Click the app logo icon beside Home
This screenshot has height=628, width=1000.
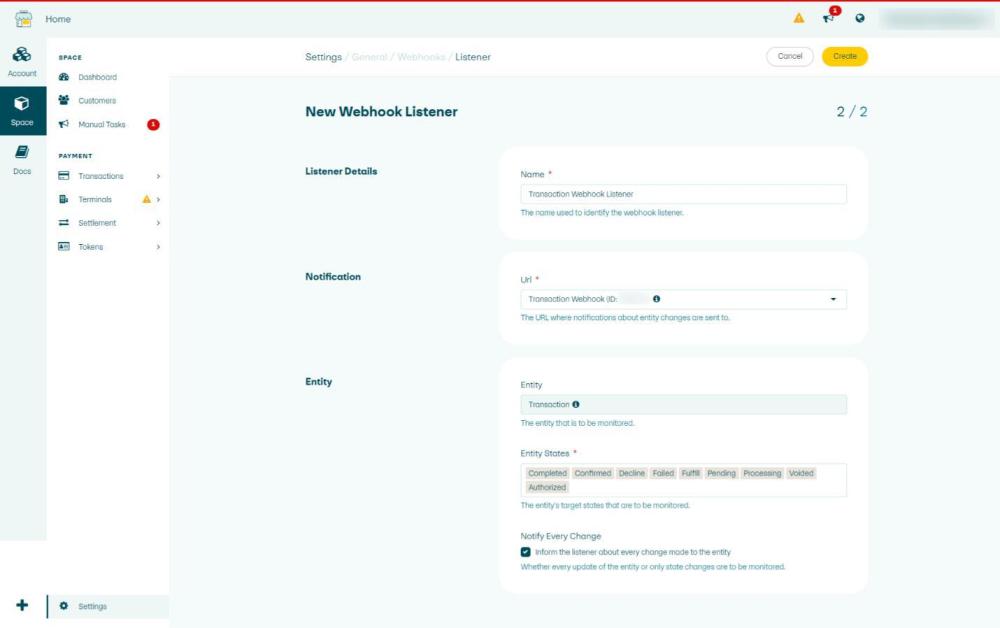coord(22,17)
